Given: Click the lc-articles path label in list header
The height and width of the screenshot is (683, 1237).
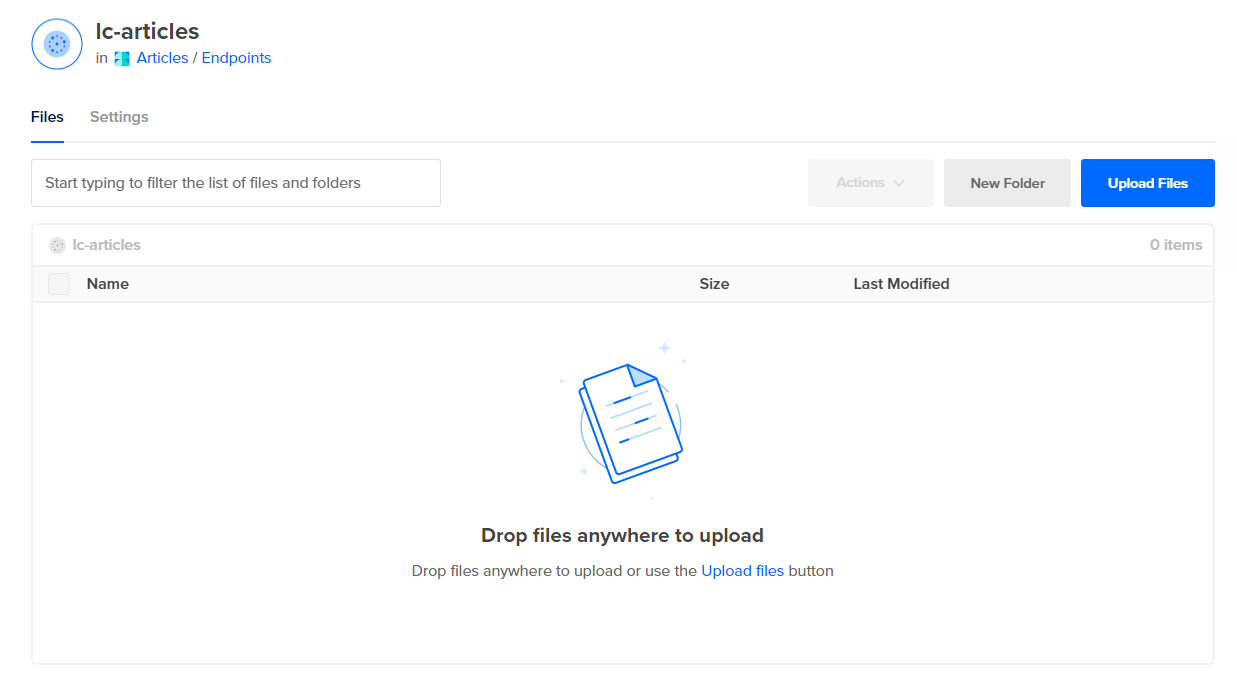Looking at the screenshot, I should pos(106,245).
